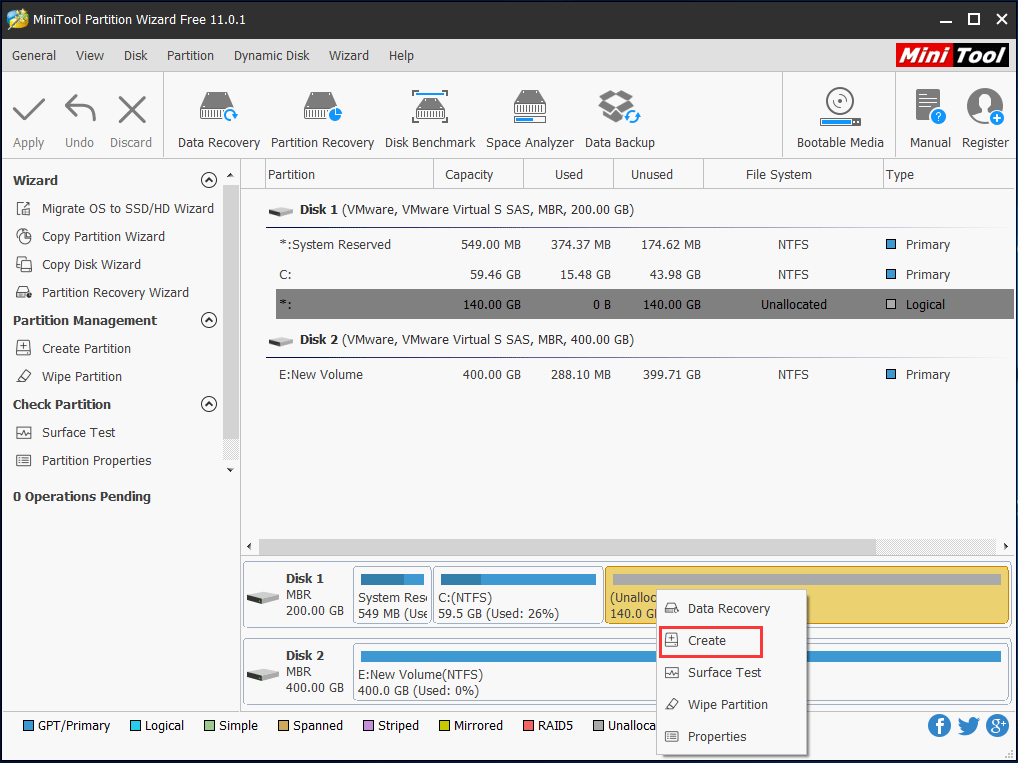
Task: Select Disk 2 icon in disk map
Action: coord(263,675)
